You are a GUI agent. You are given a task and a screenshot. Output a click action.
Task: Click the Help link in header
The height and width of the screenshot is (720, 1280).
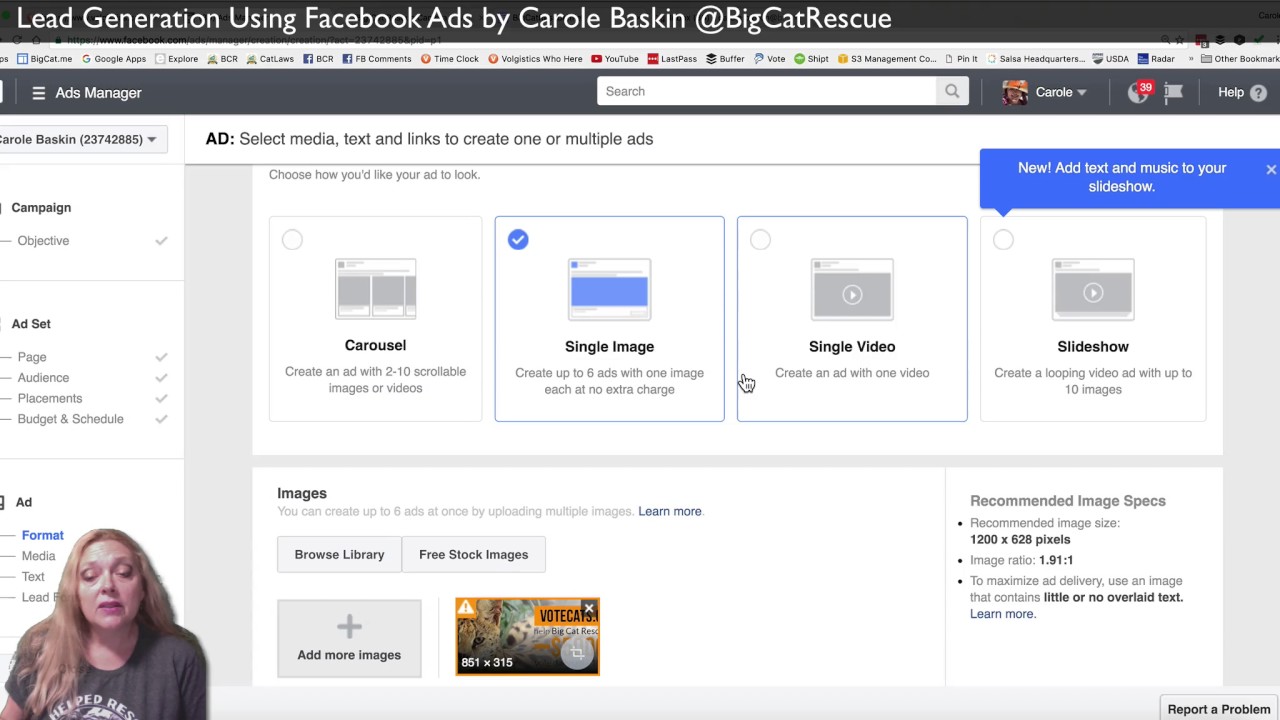1231,92
